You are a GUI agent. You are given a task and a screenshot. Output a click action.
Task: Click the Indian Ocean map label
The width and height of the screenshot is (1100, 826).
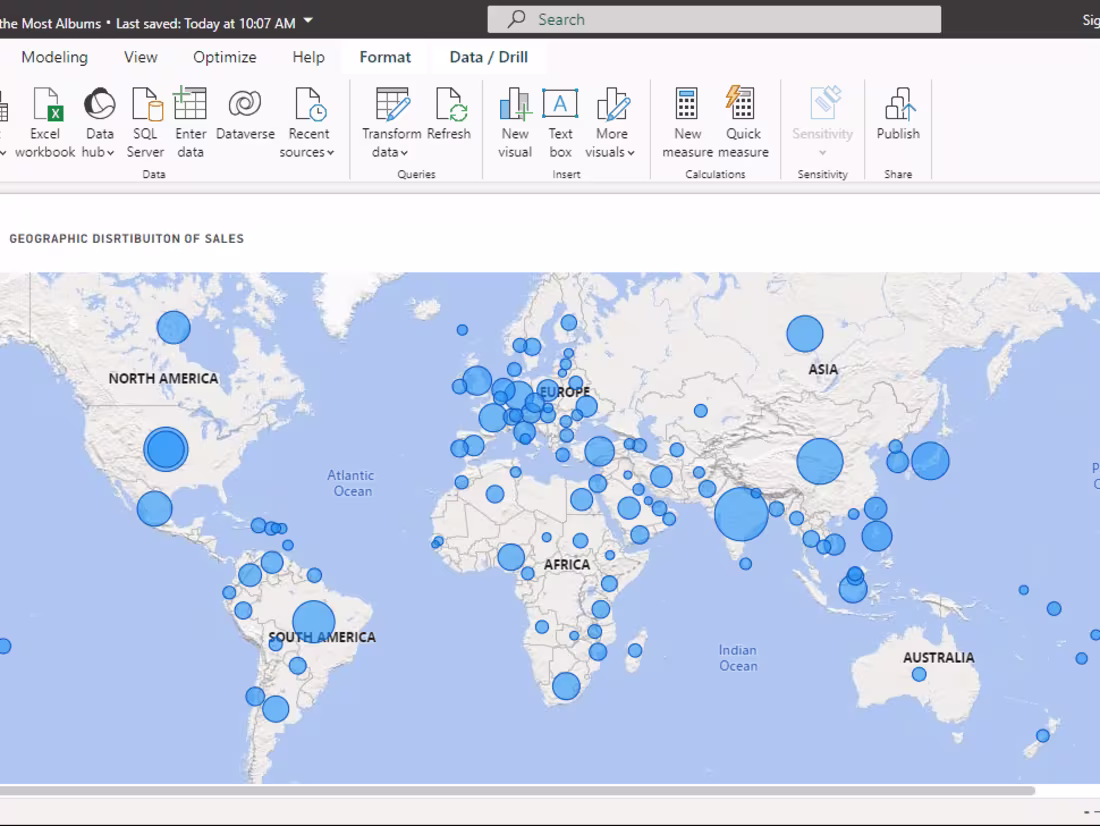coord(738,658)
